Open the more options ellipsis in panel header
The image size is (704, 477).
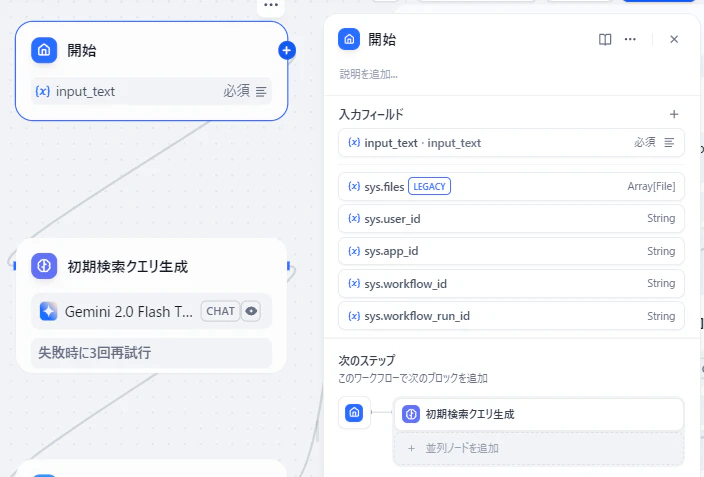630,40
